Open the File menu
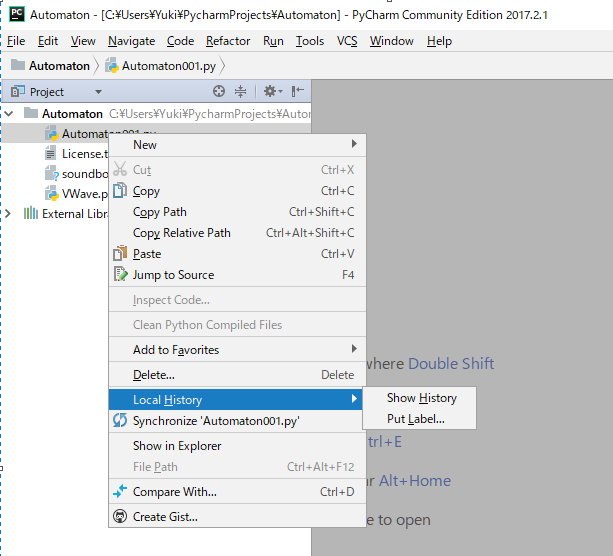Image resolution: width=613 pixels, height=556 pixels. (16, 41)
